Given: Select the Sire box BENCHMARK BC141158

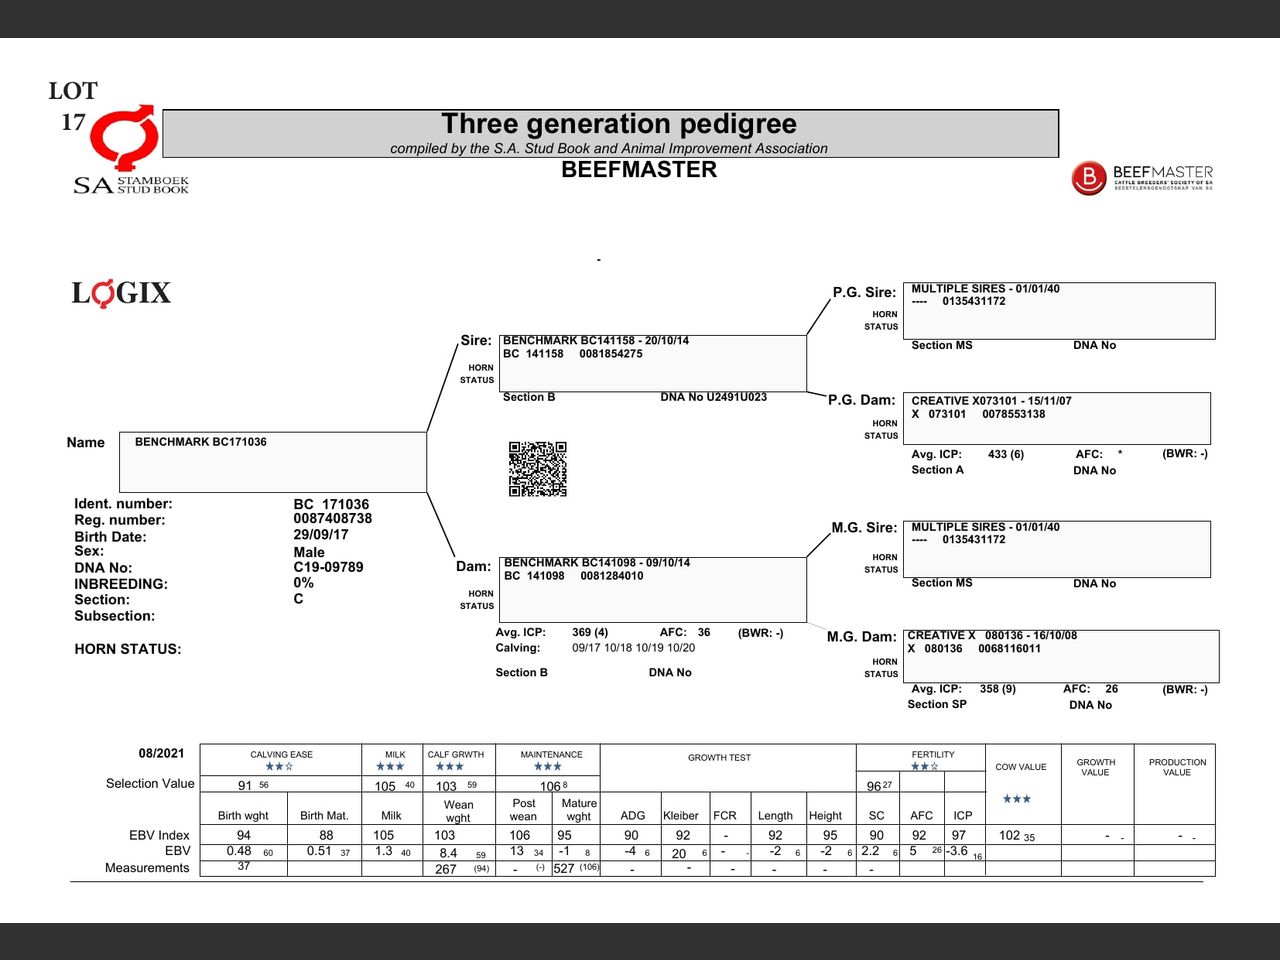Looking at the screenshot, I should [652, 364].
